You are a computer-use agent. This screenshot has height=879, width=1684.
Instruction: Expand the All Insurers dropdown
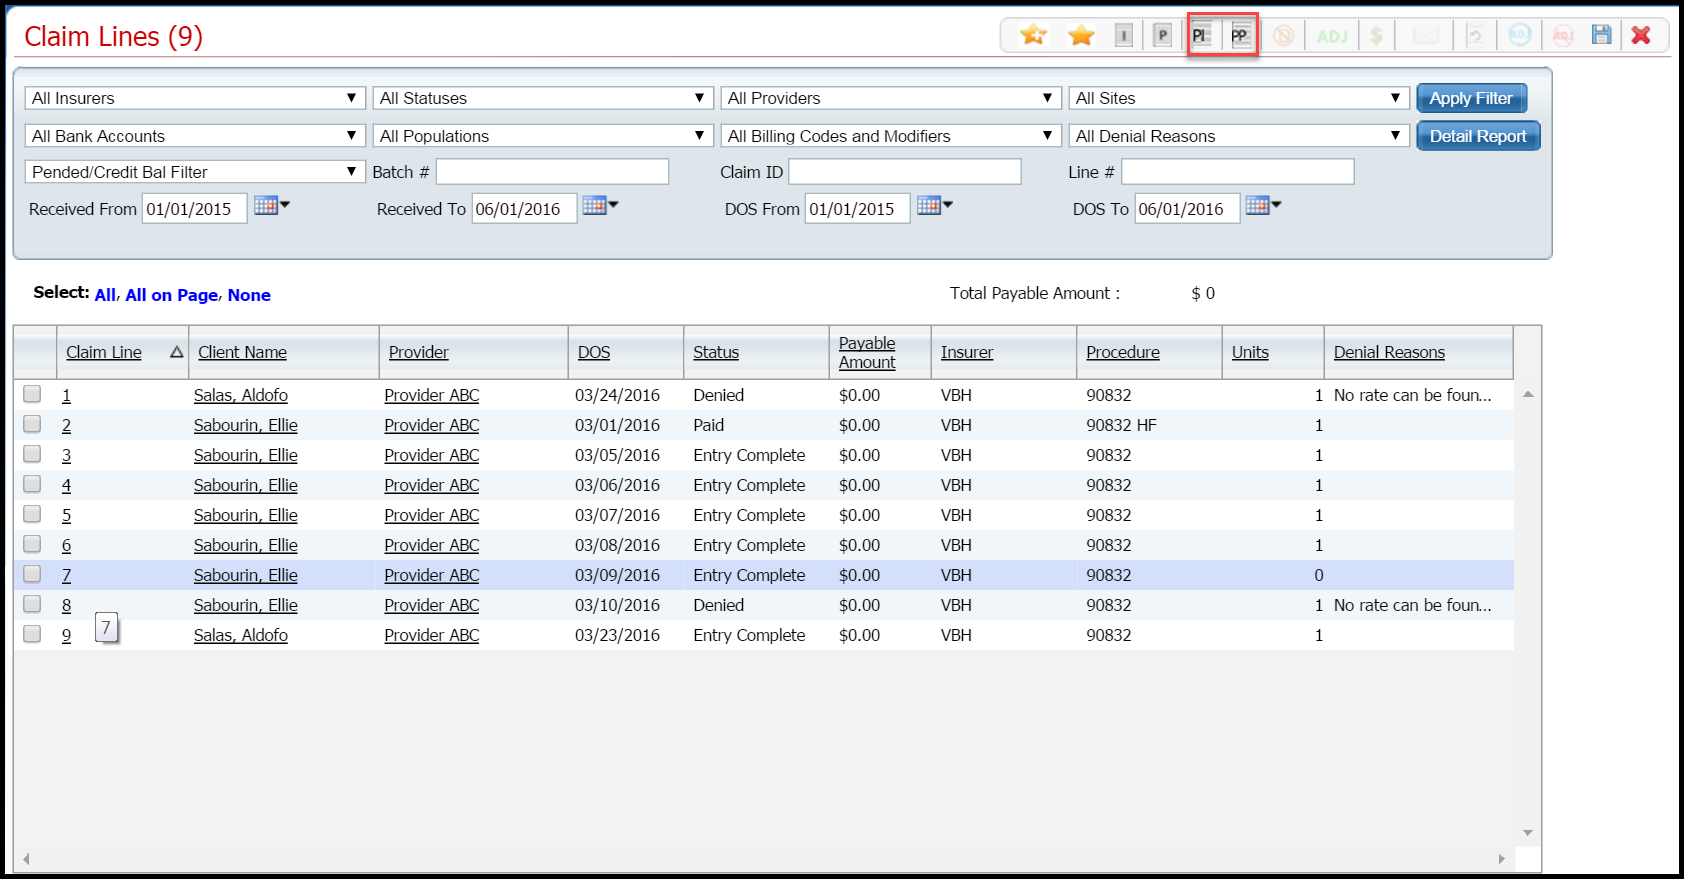point(194,98)
